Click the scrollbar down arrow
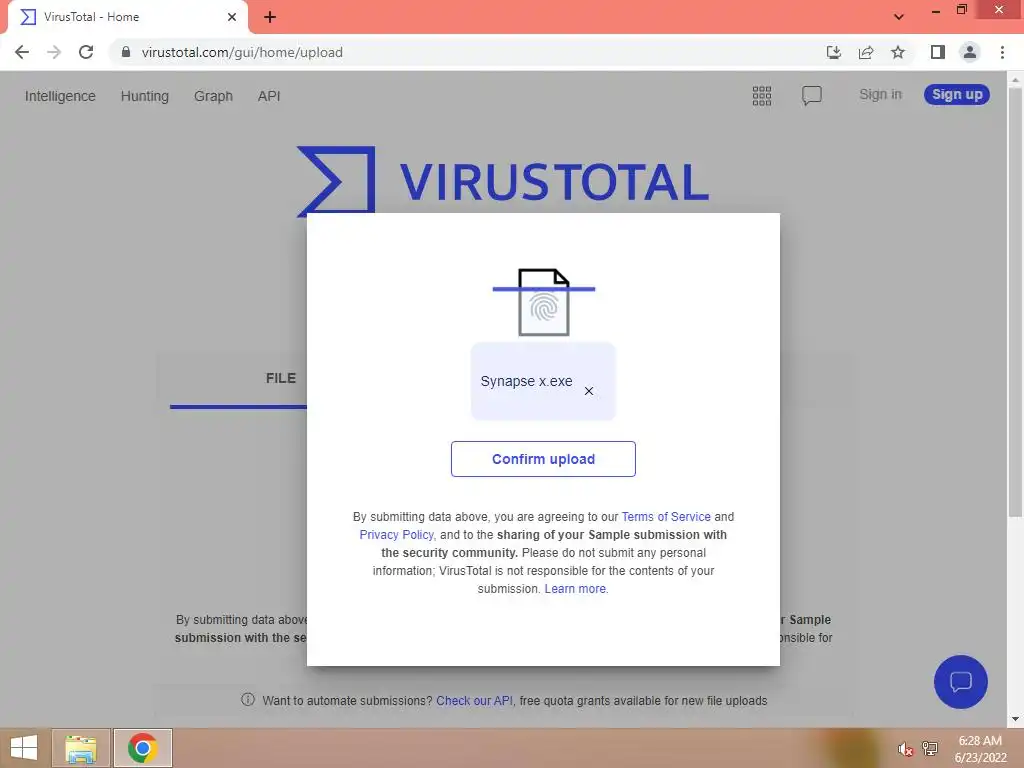This screenshot has height=768, width=1024. pos(1015,720)
